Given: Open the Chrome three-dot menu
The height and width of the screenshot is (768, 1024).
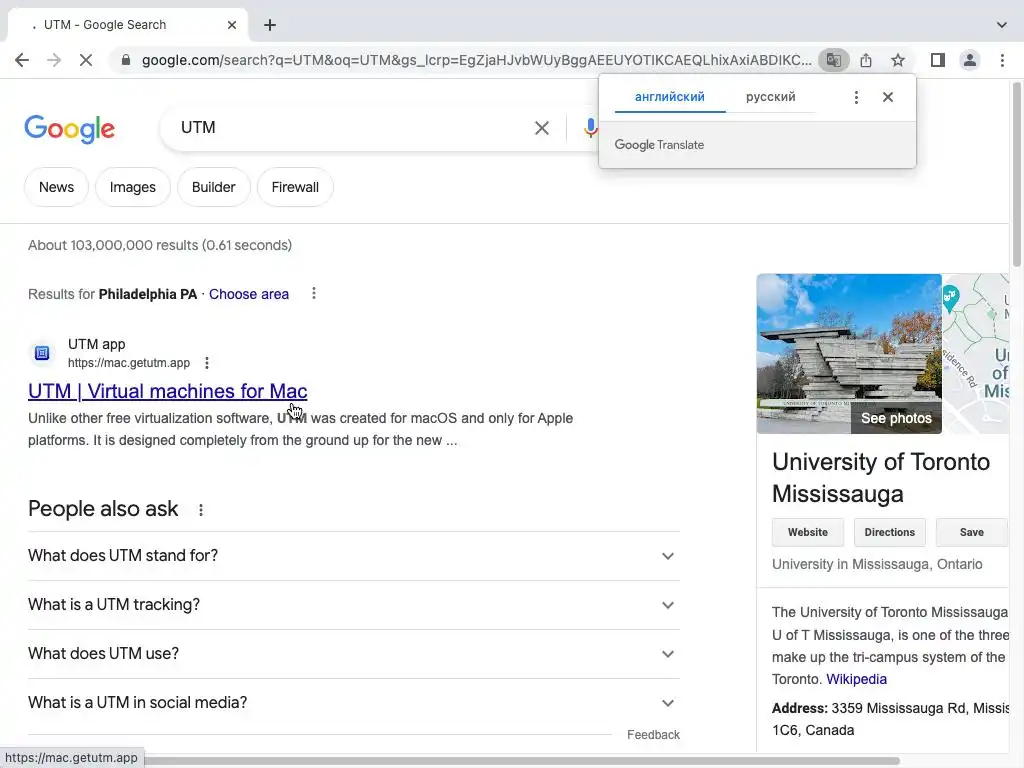Looking at the screenshot, I should 1002,60.
